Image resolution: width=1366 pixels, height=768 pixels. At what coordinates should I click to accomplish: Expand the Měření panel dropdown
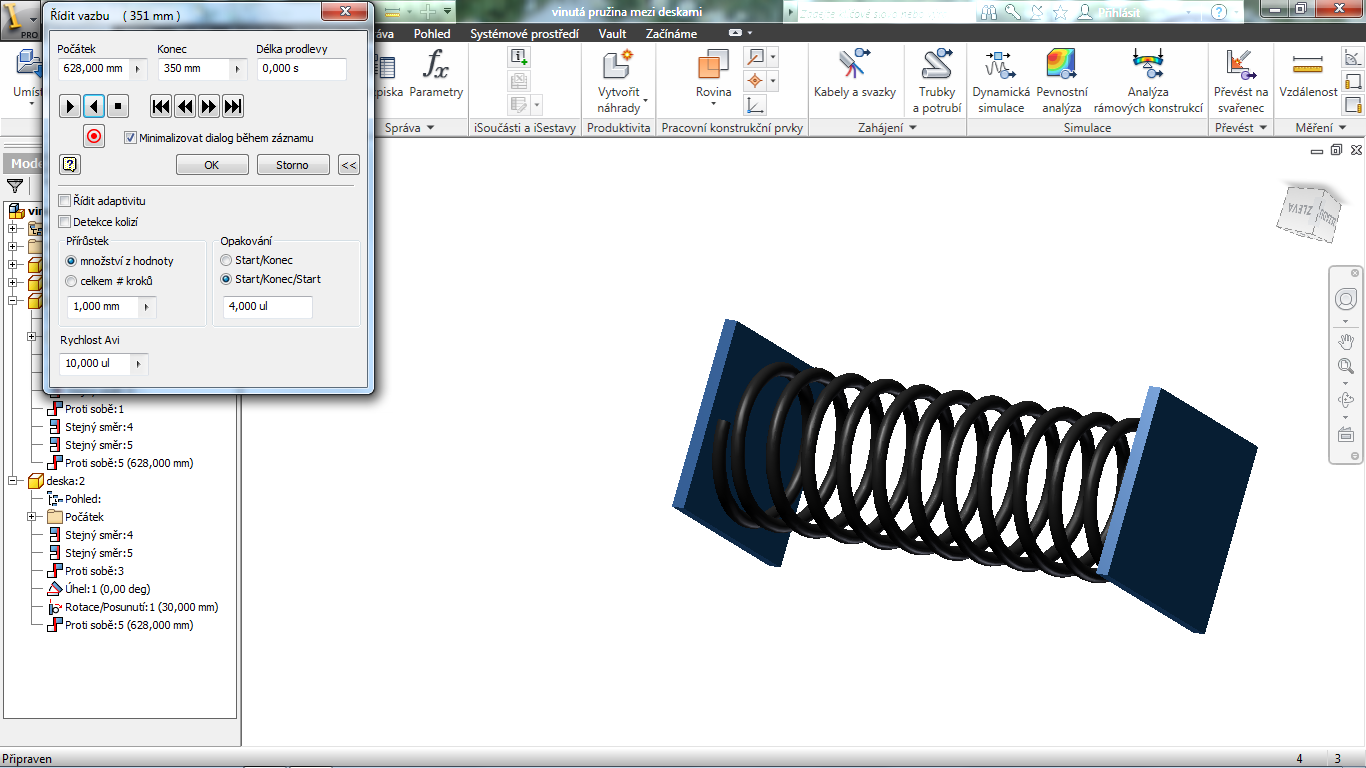tap(1342, 128)
